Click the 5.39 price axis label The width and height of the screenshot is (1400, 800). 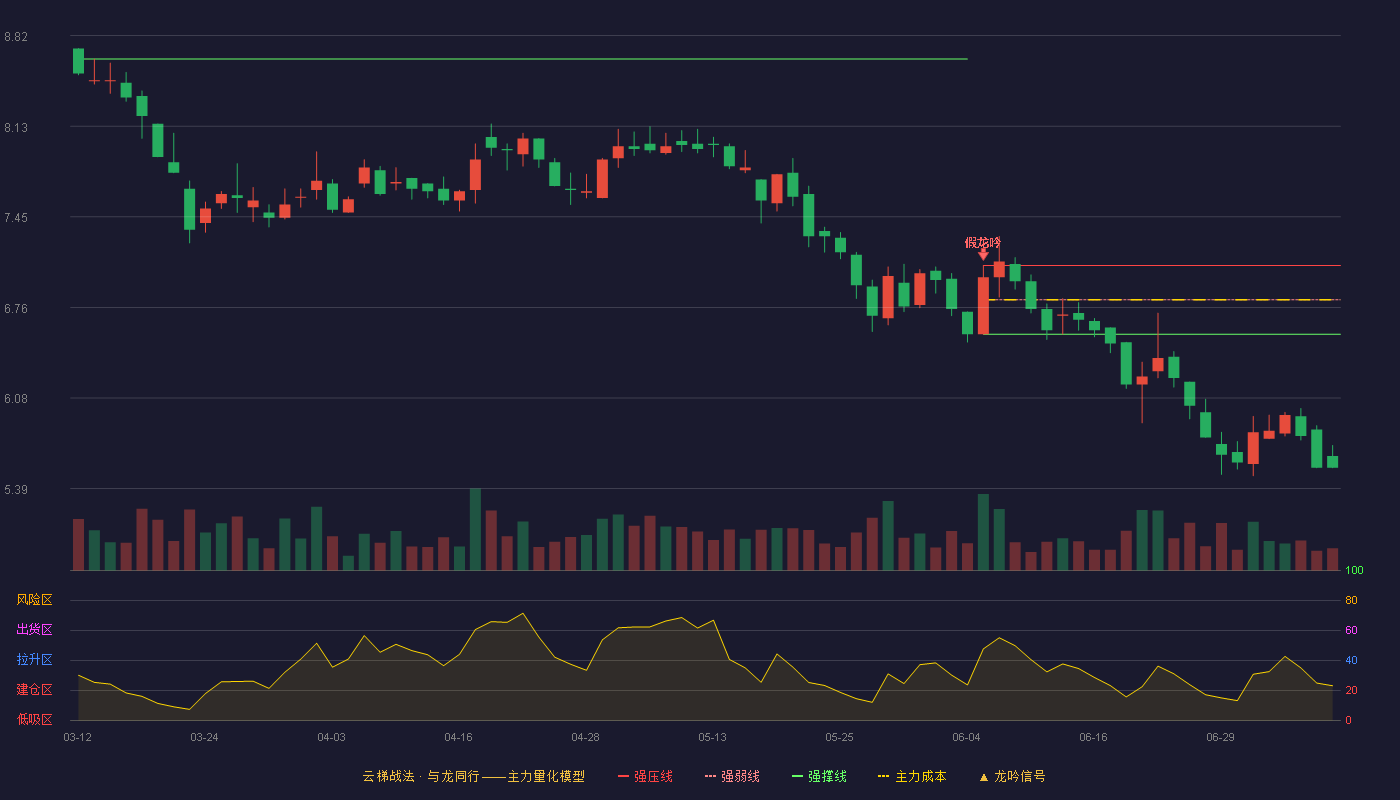[x=16, y=490]
